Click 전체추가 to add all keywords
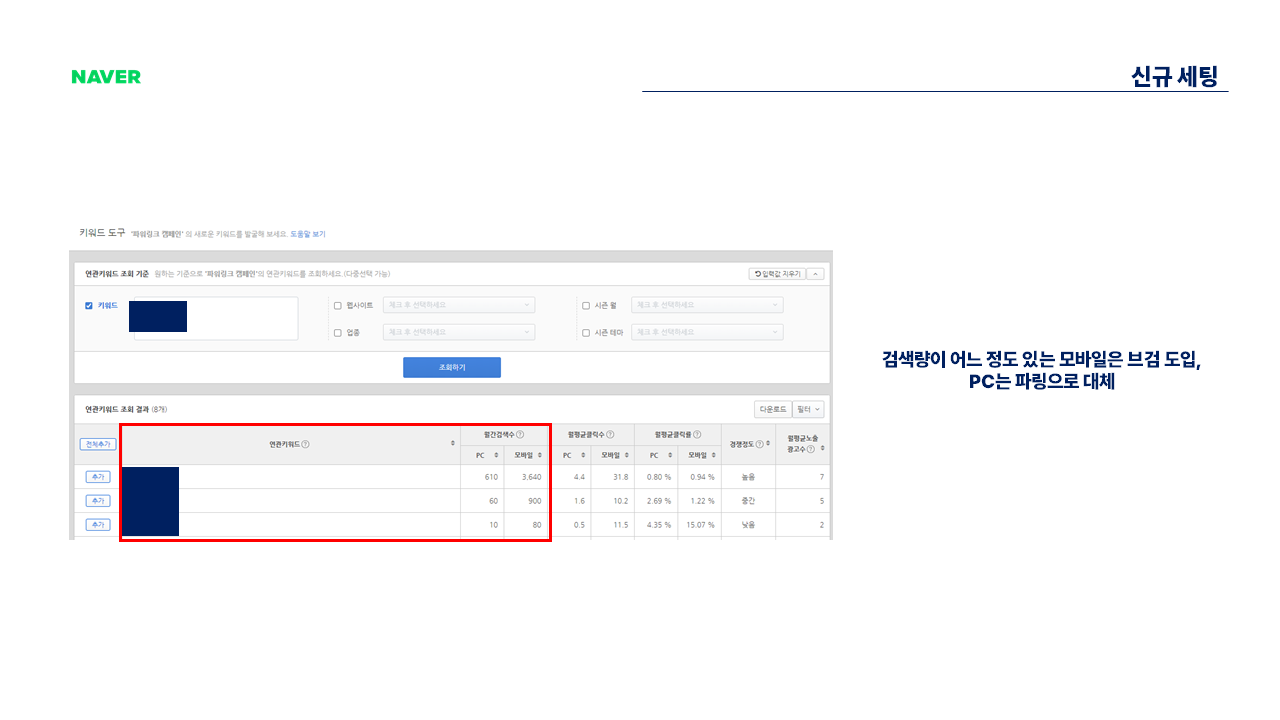1280x720 pixels. click(x=97, y=444)
